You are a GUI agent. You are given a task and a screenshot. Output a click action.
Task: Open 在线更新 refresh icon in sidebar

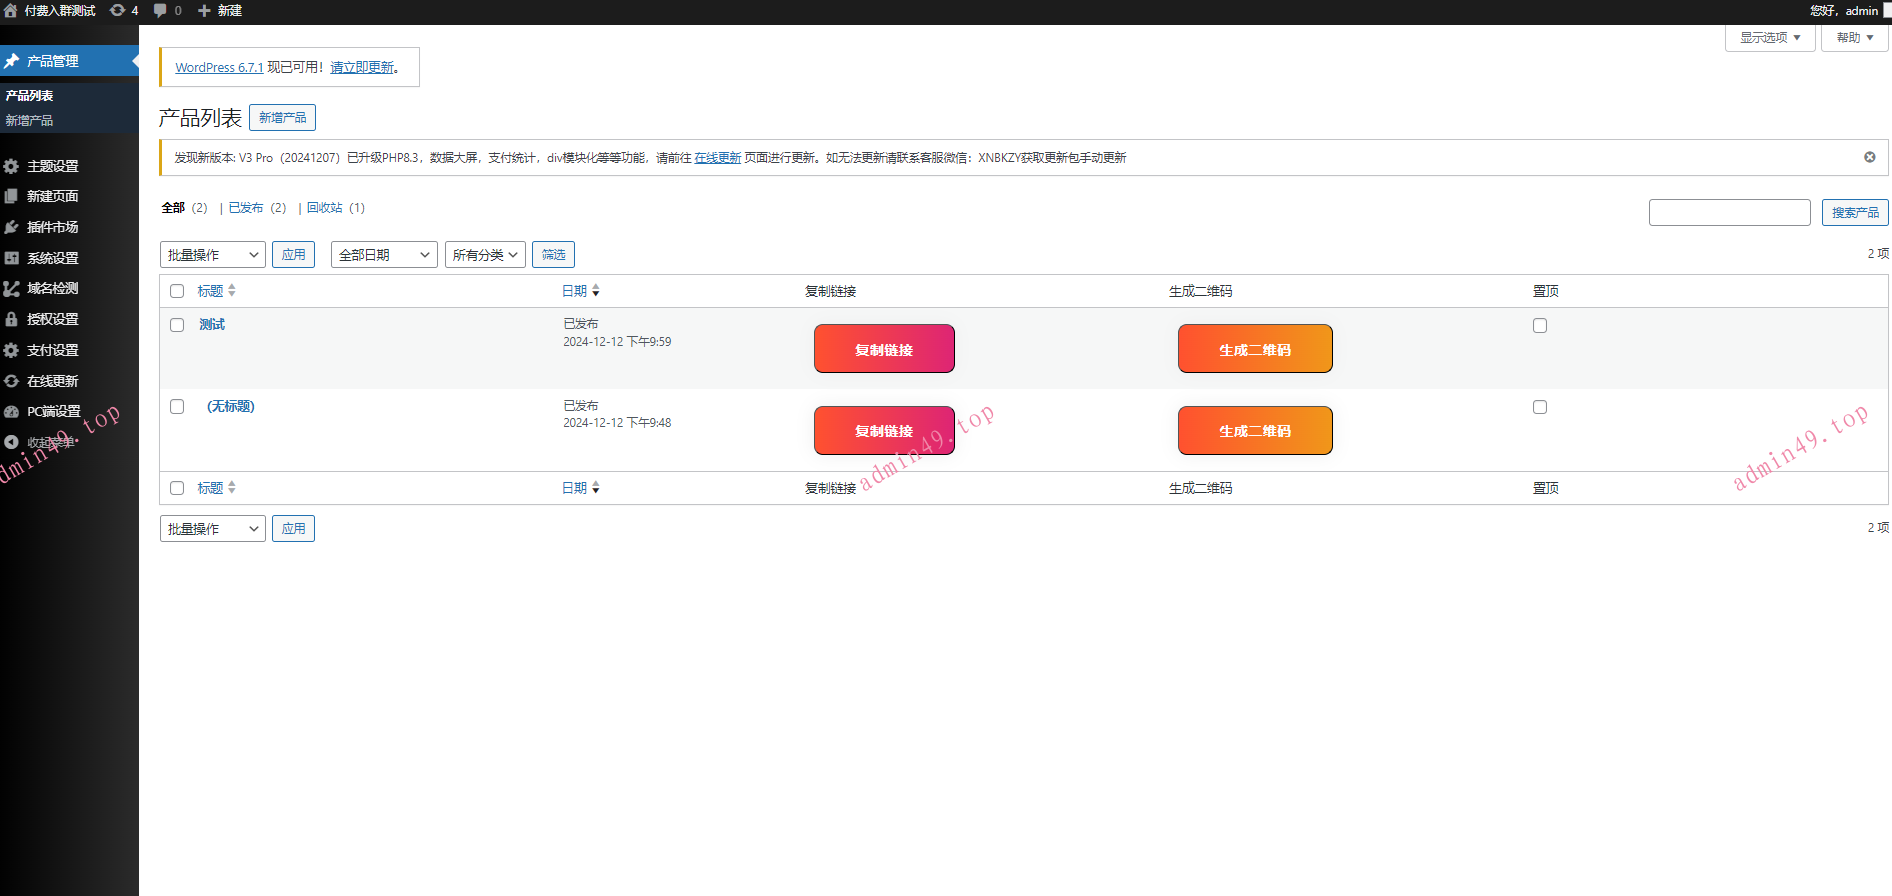tap(12, 381)
